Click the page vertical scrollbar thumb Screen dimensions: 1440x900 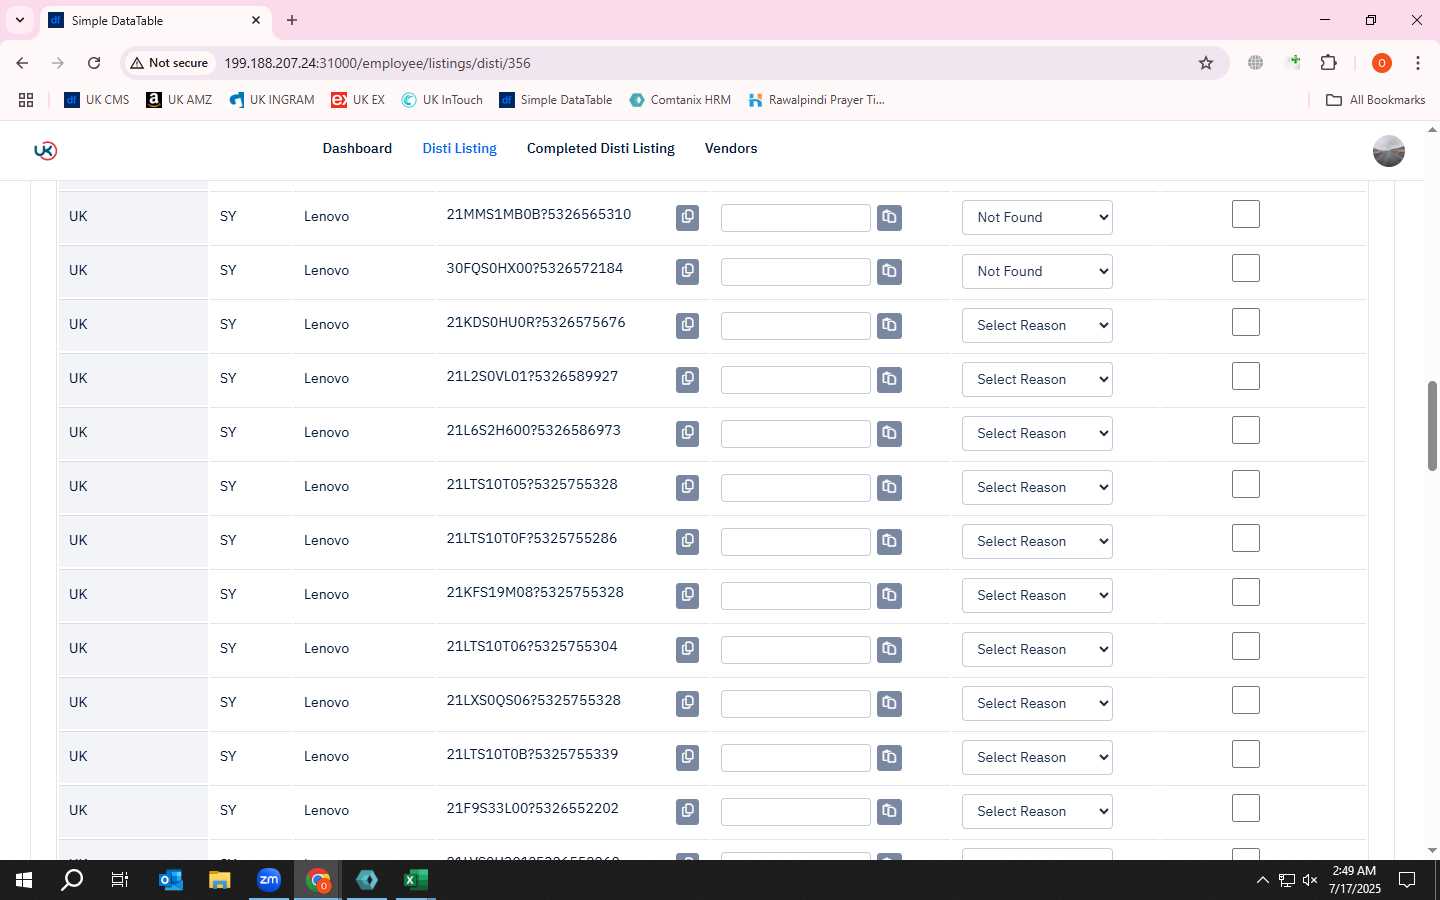1432,425
